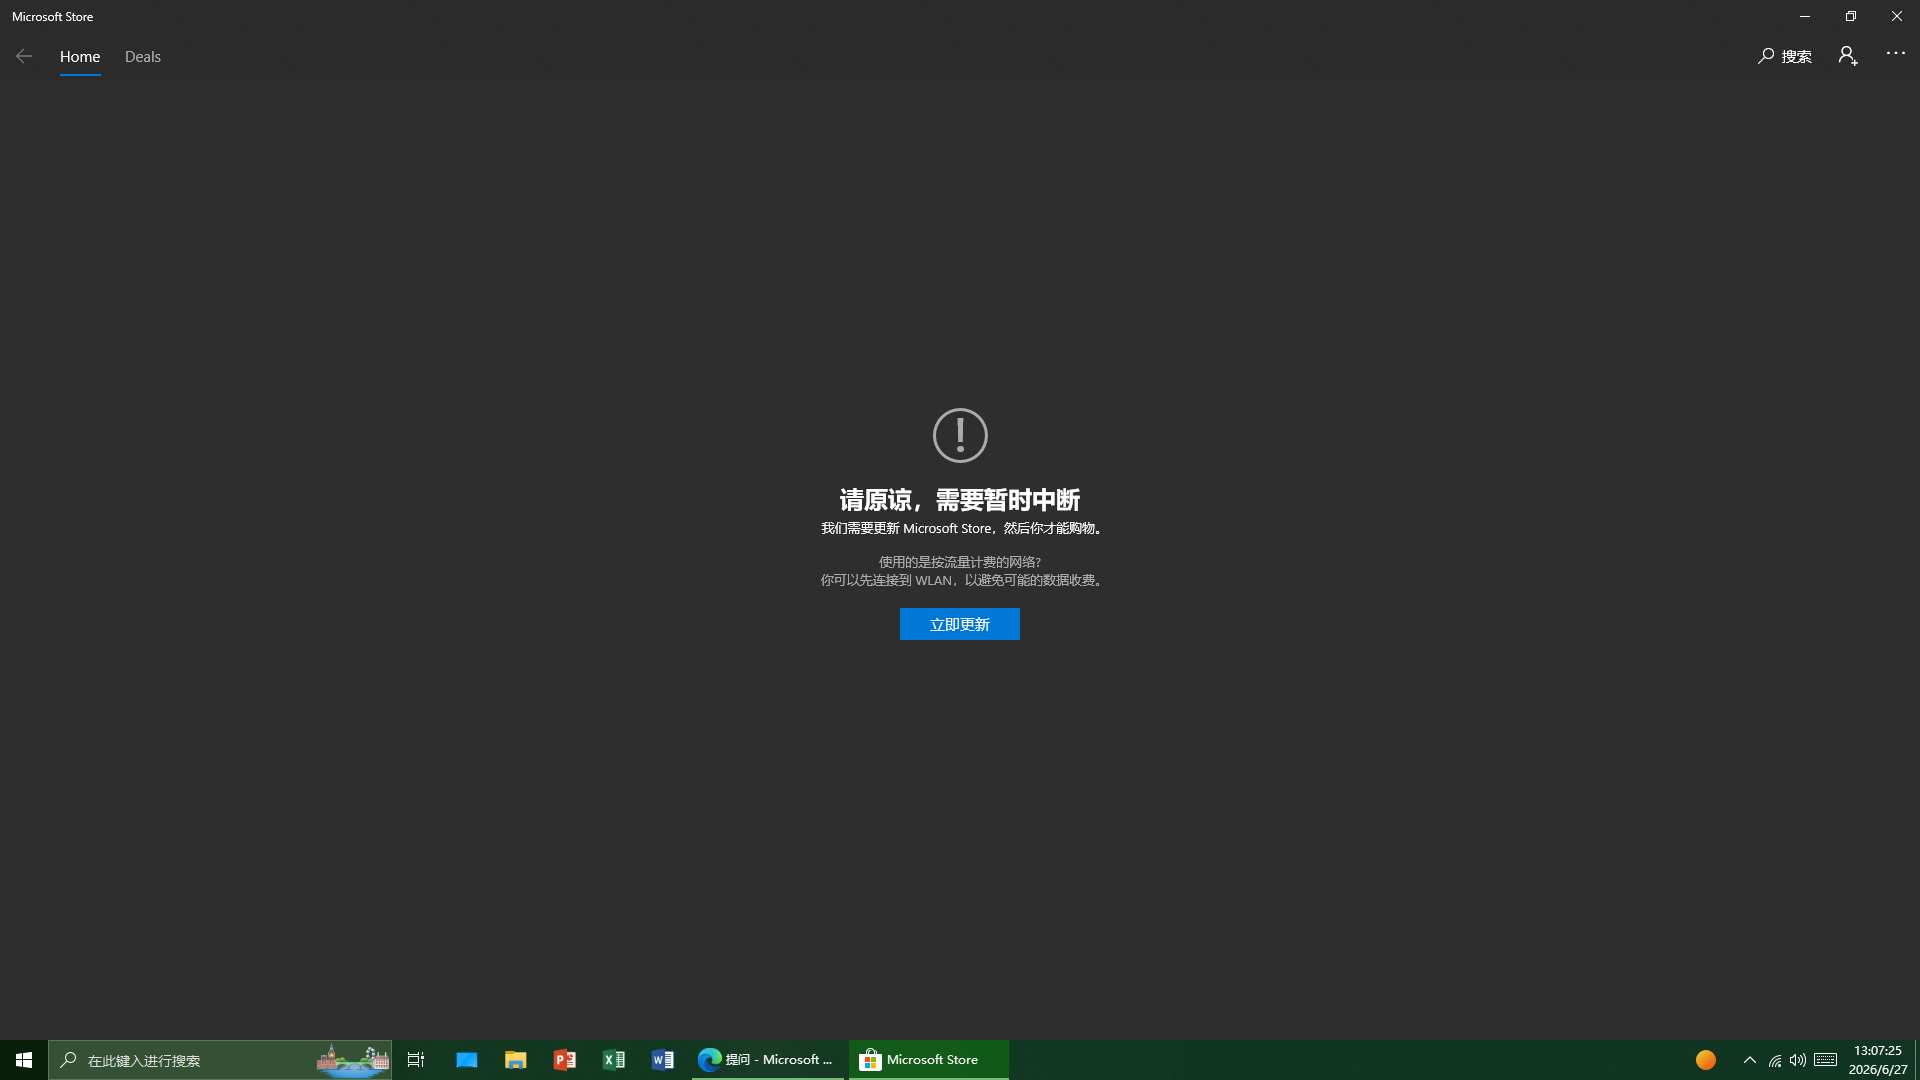Open Excel from the taskbar

[614, 1060]
